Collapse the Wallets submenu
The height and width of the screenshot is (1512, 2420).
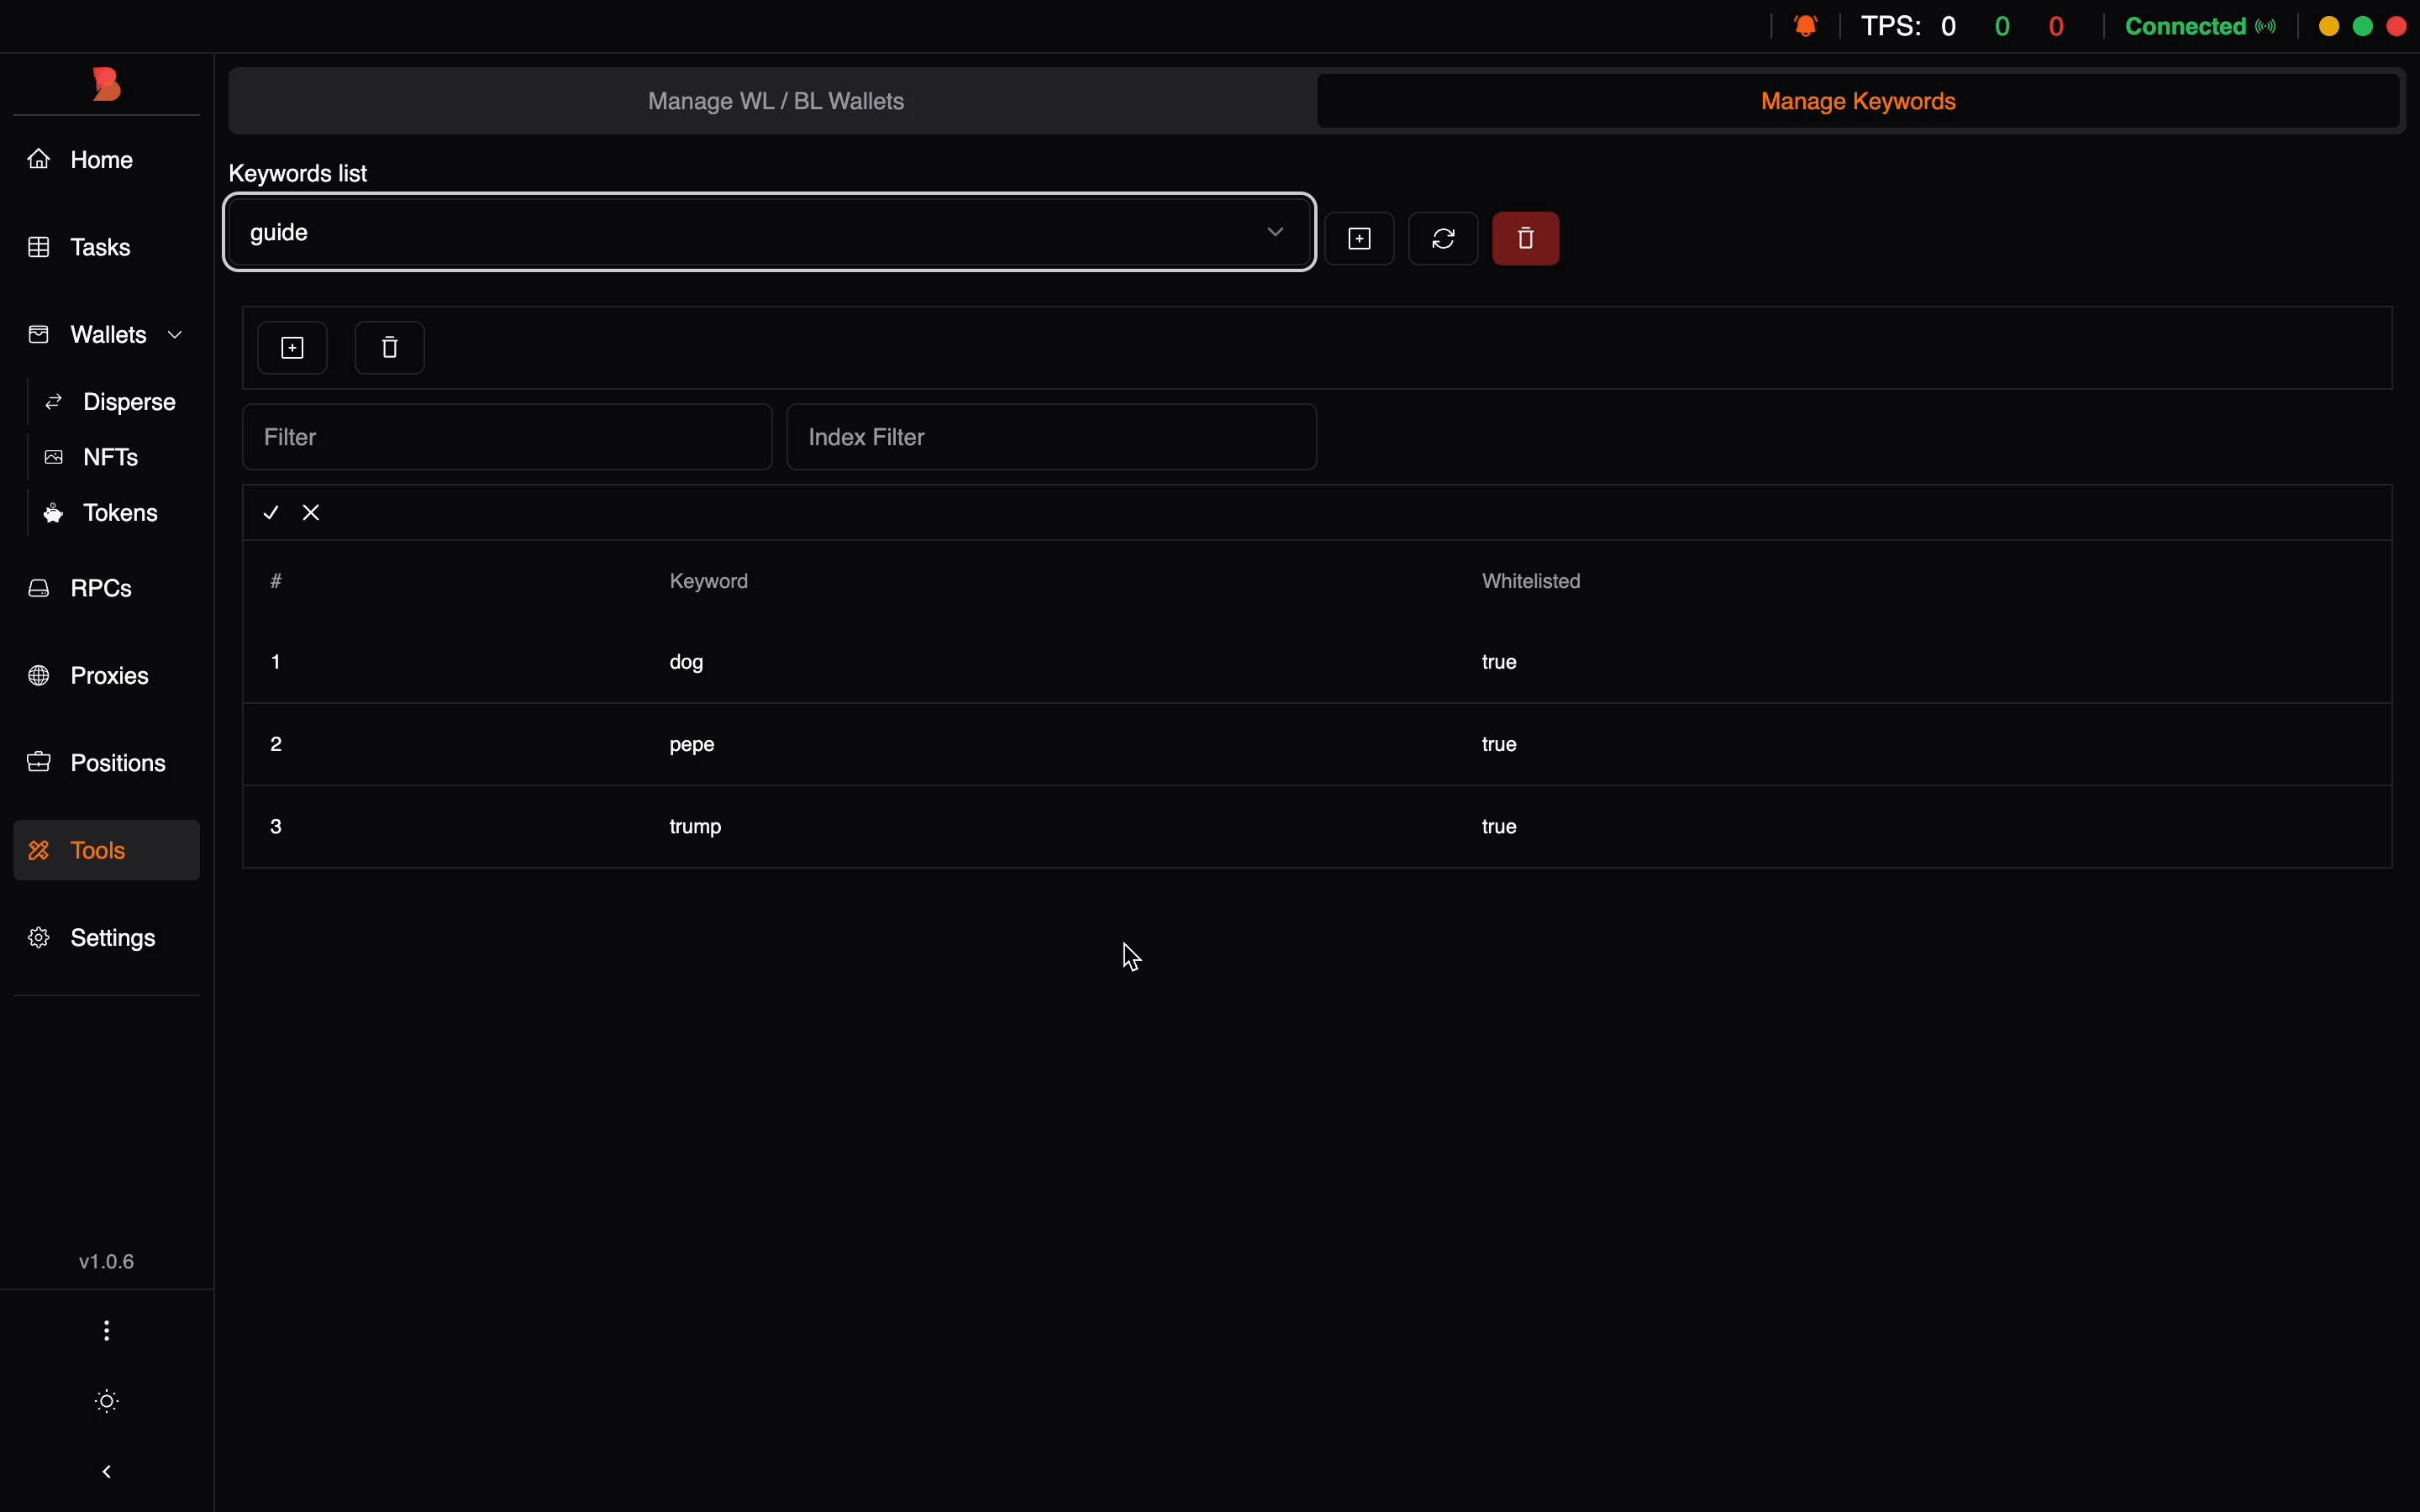(x=176, y=335)
